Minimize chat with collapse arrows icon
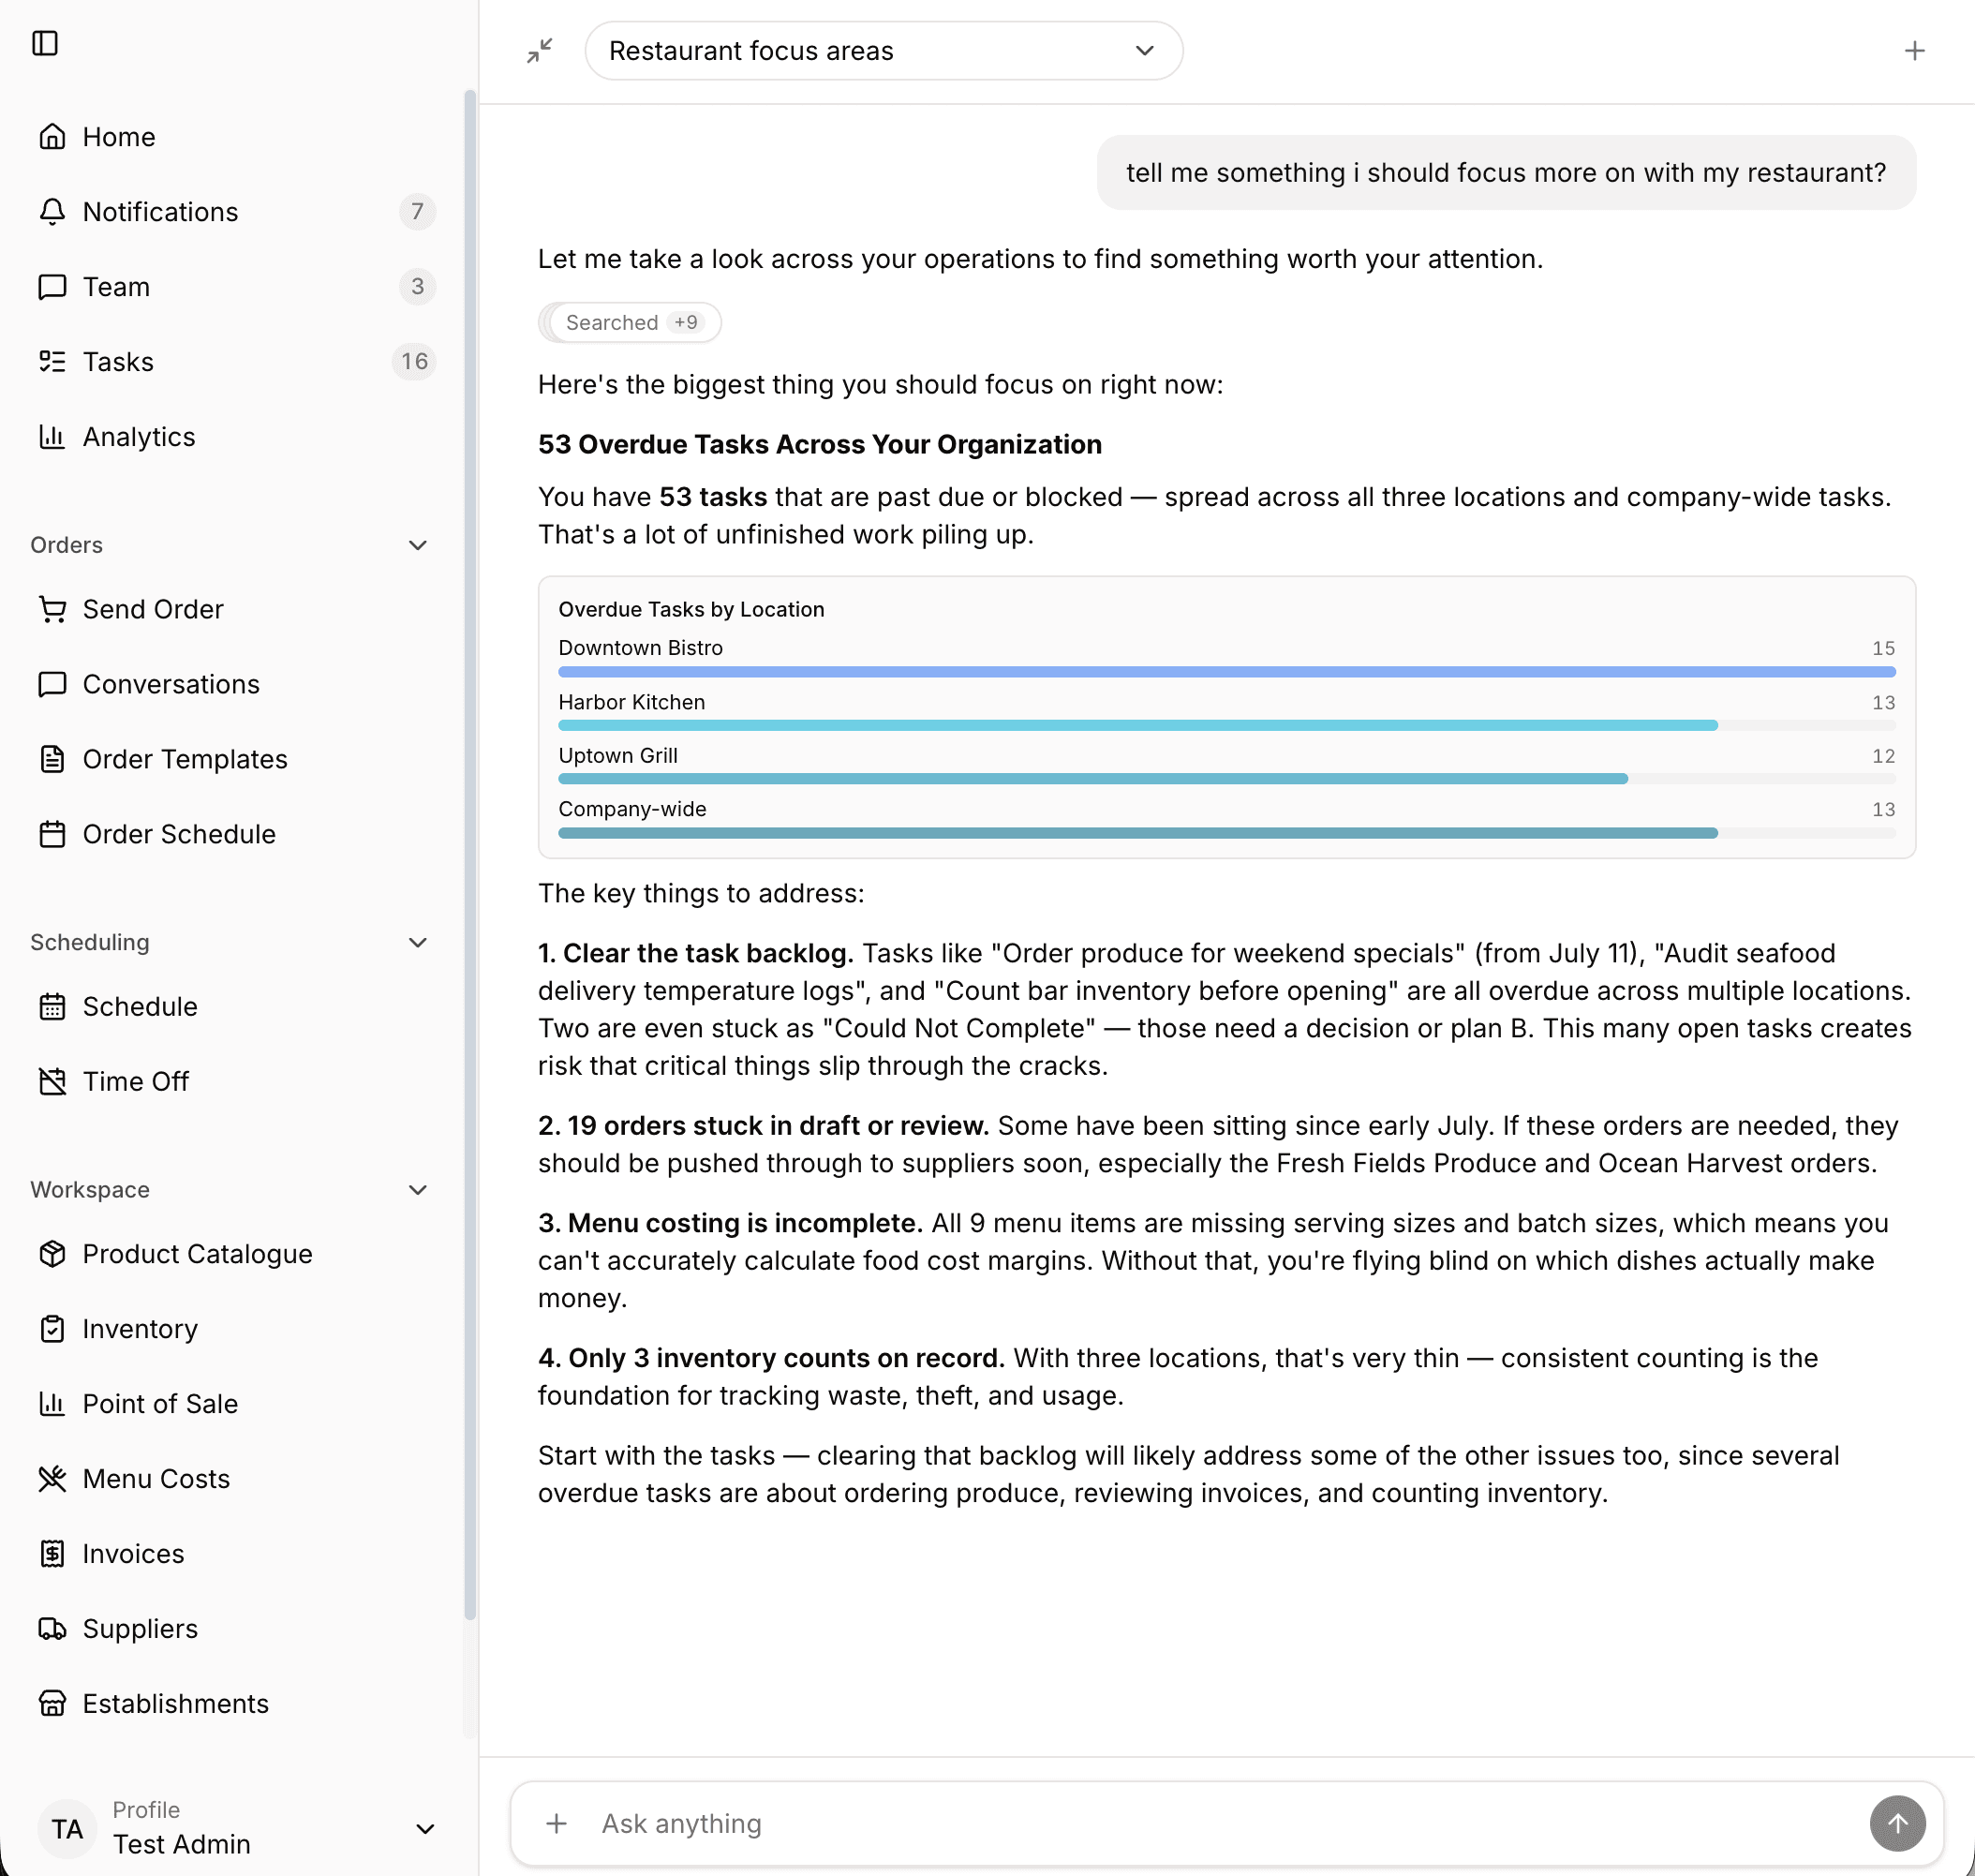Viewport: 1975px width, 1876px height. (540, 50)
